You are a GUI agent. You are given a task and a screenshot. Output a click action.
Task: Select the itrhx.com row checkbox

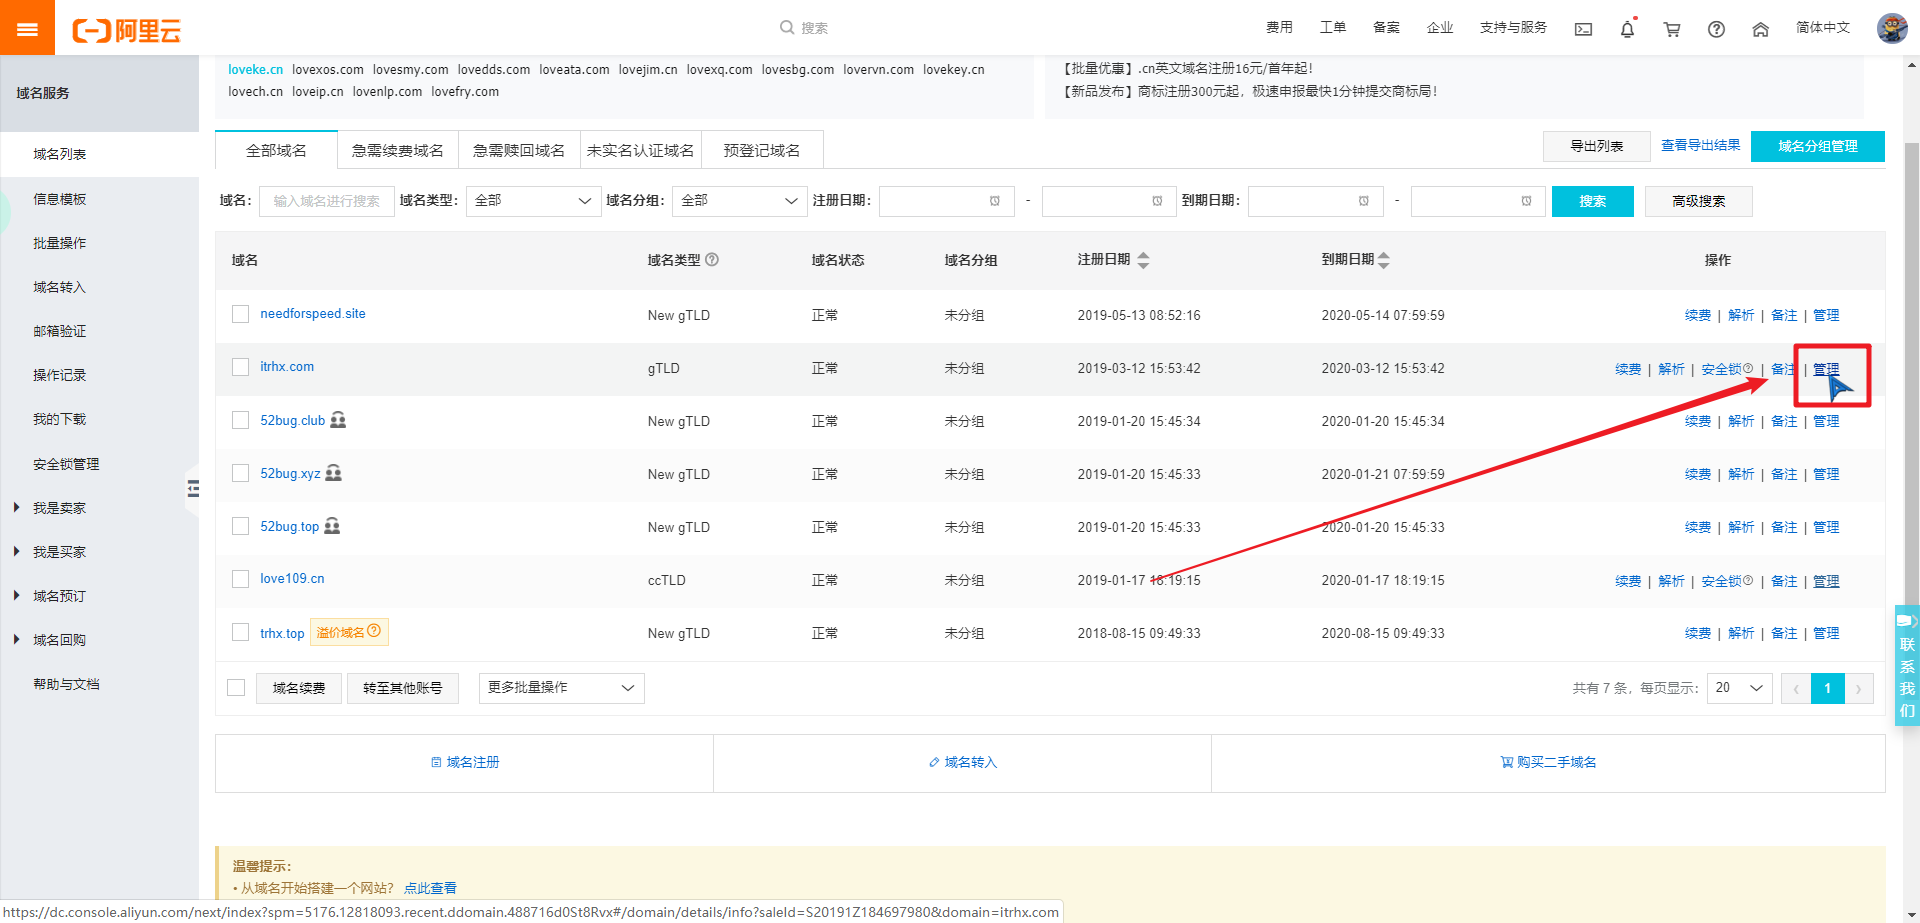(x=240, y=367)
